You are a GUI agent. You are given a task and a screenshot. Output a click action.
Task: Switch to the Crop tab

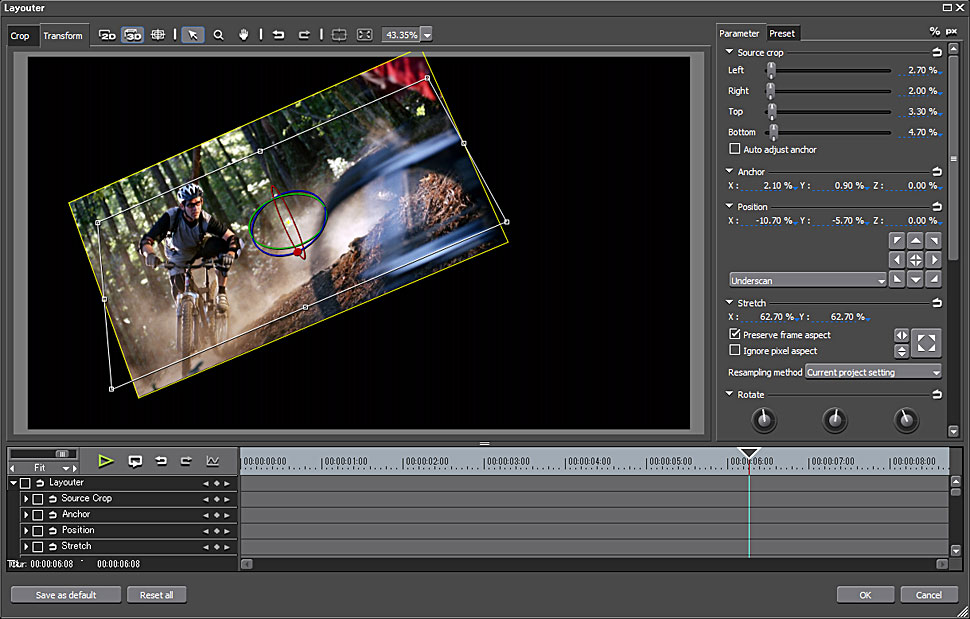(x=20, y=36)
